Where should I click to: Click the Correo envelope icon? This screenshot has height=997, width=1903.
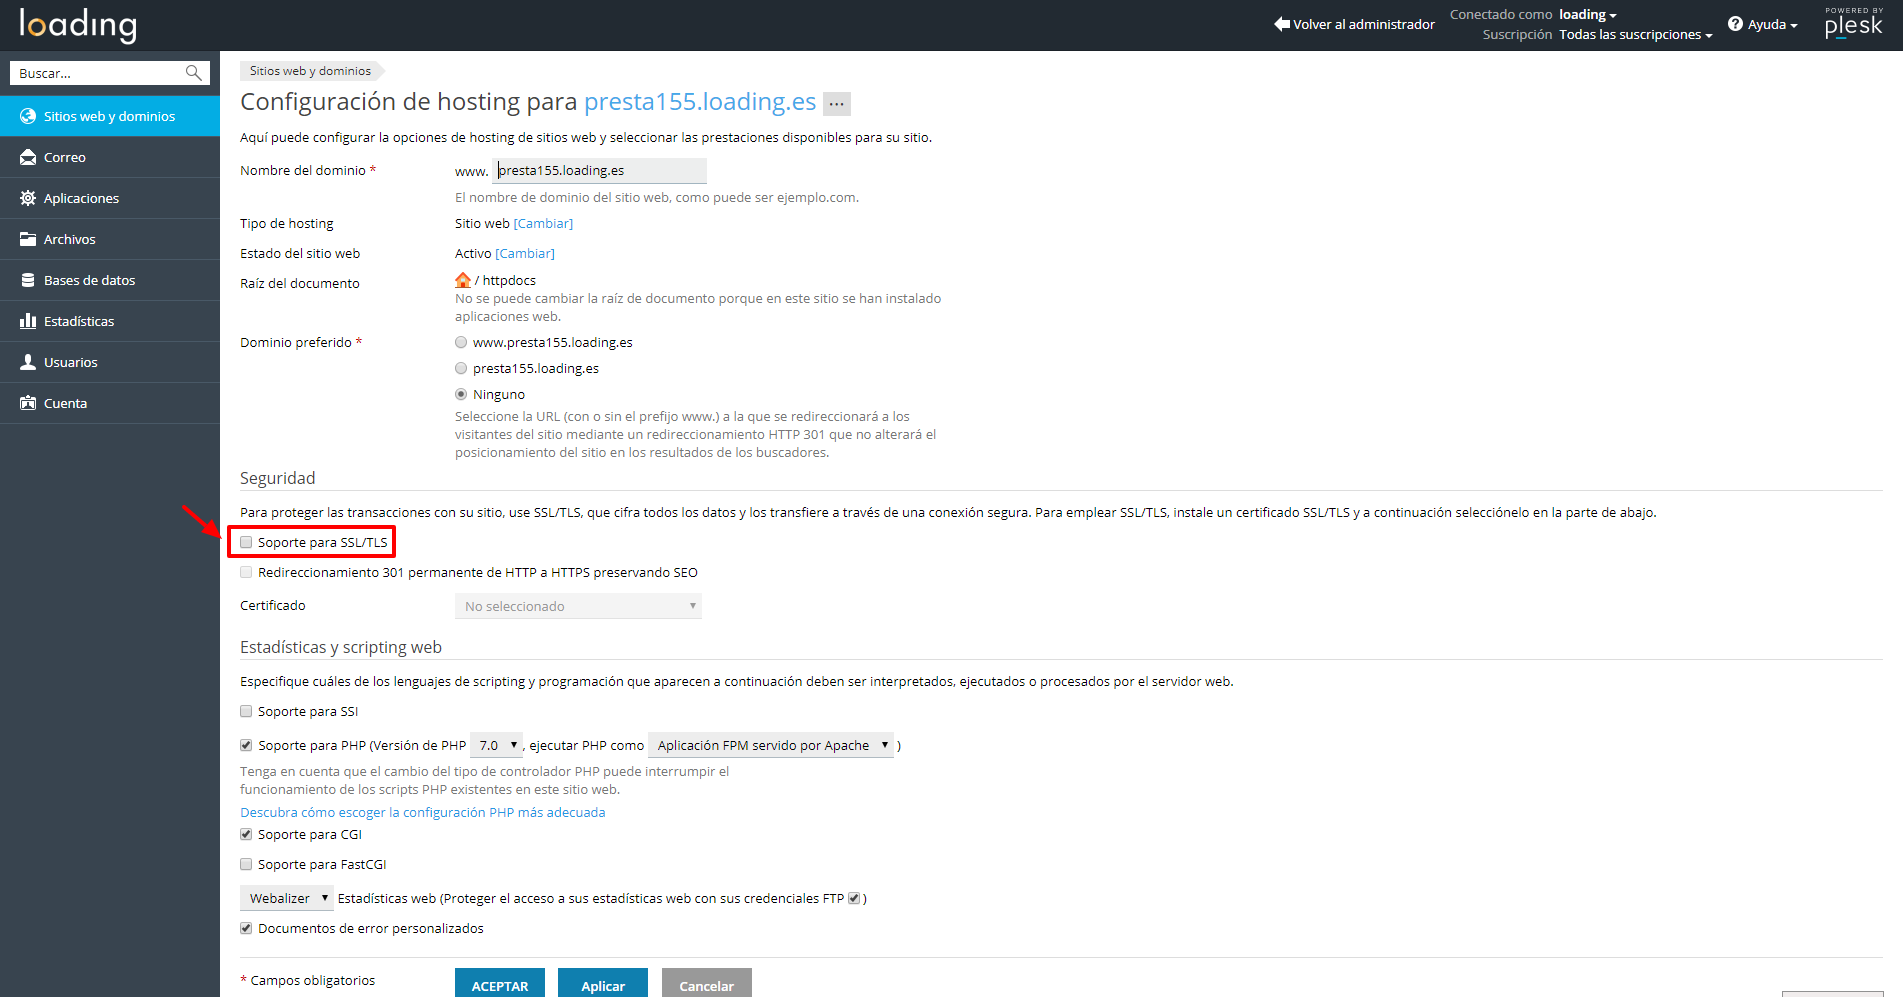28,157
